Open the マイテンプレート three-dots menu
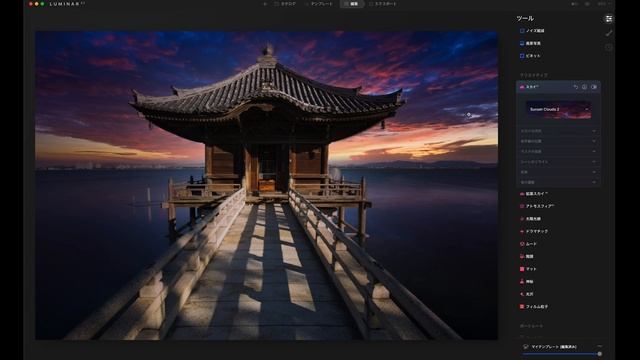640x360 pixels. (x=600, y=347)
